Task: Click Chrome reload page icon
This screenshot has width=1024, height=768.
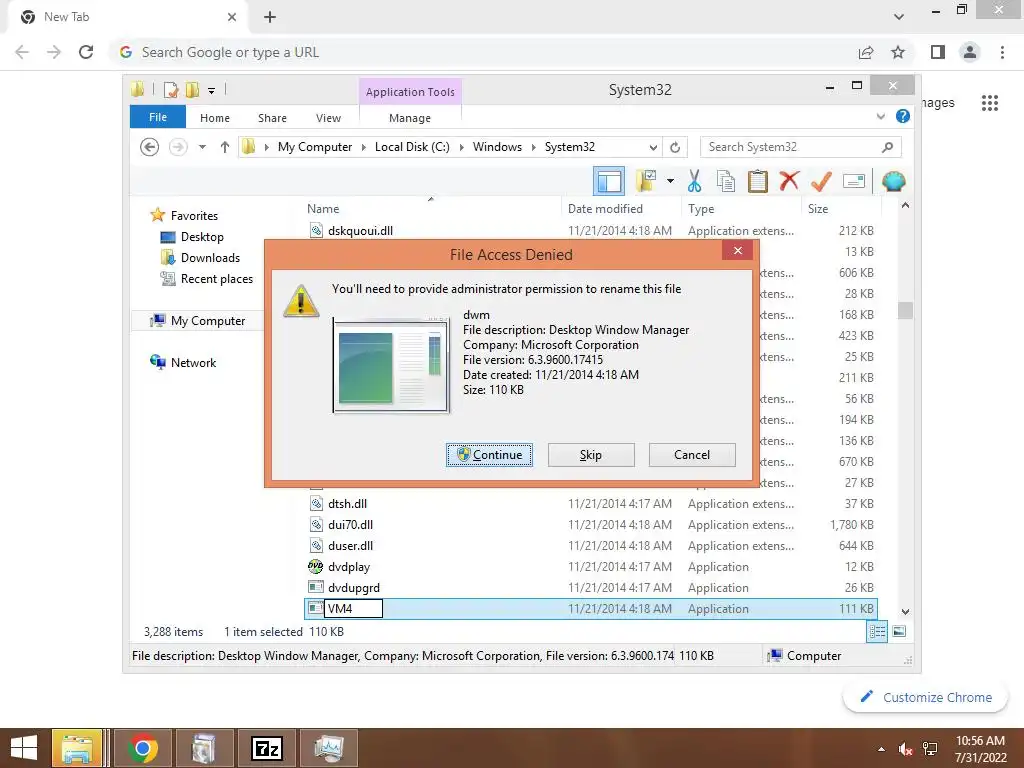Action: tap(86, 52)
